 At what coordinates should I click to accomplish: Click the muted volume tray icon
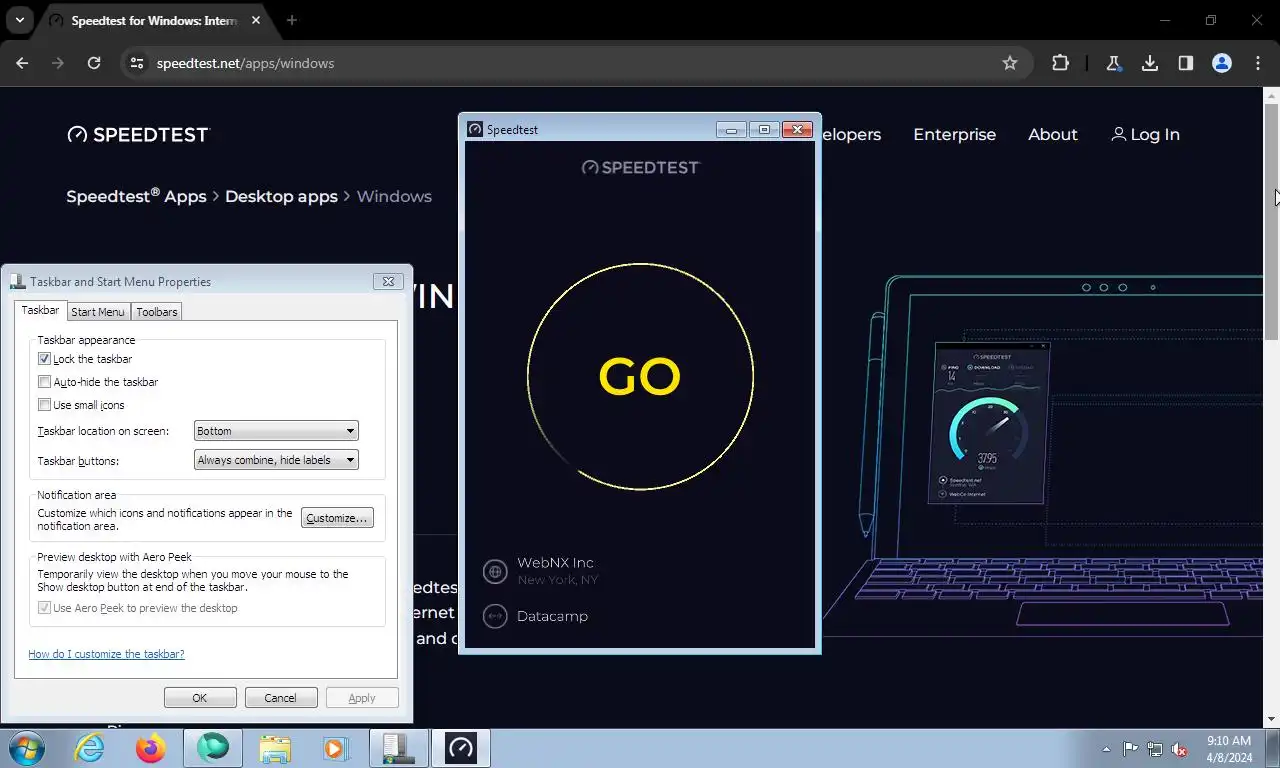point(1179,749)
